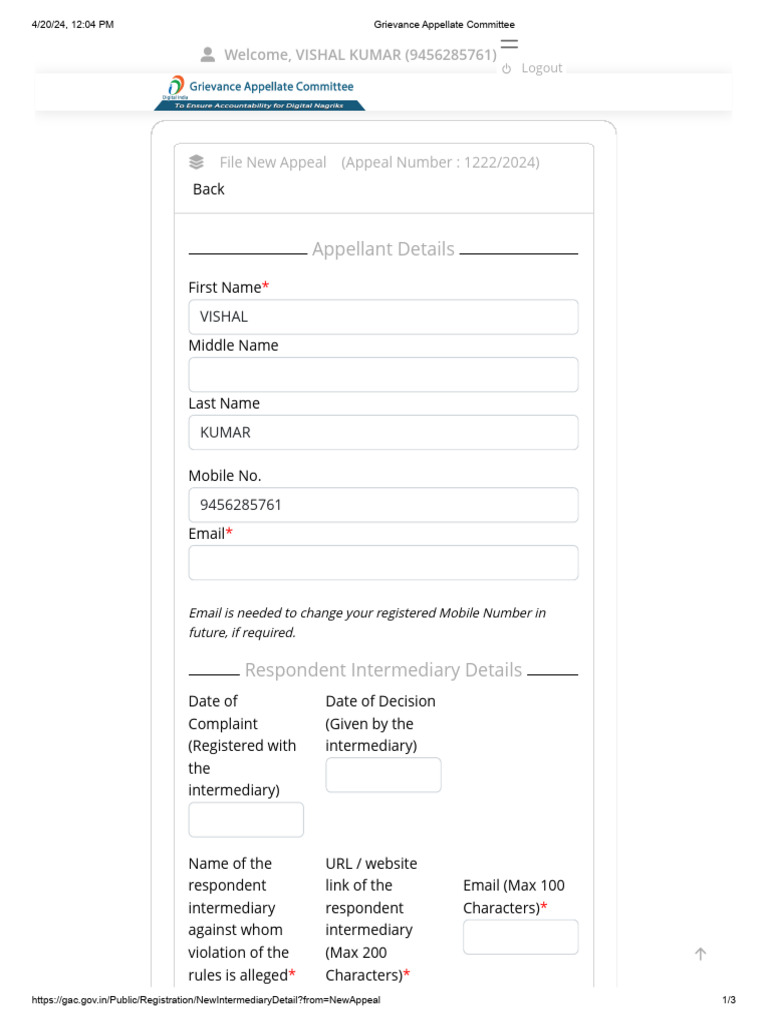Viewport: 768px width, 1024px height.
Task: Click the Logout power icon
Action: point(507,69)
